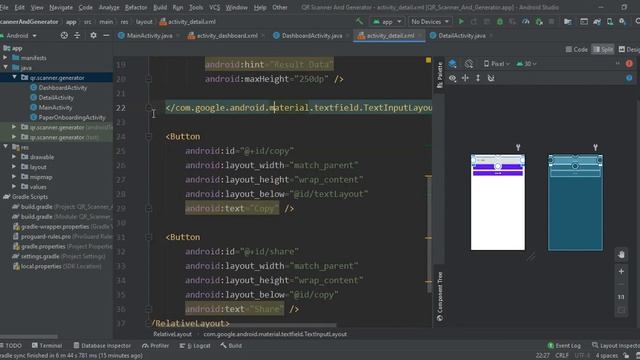Open the Palette side tab
The height and width of the screenshot is (360, 640).
(x=440, y=75)
